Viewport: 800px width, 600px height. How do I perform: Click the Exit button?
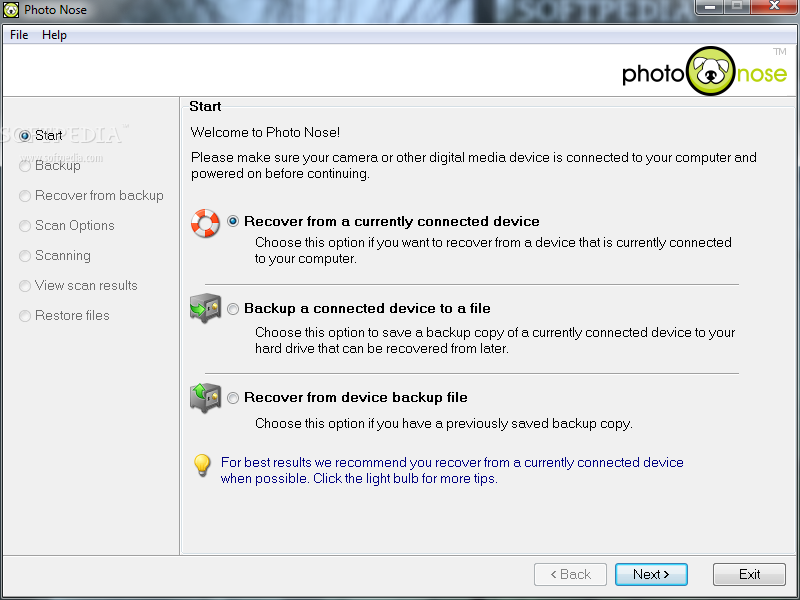(749, 574)
